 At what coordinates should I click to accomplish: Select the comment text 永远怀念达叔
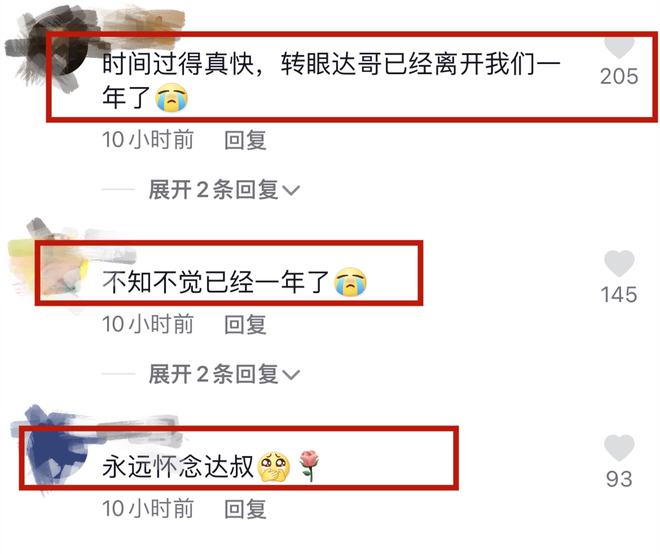(x=178, y=466)
